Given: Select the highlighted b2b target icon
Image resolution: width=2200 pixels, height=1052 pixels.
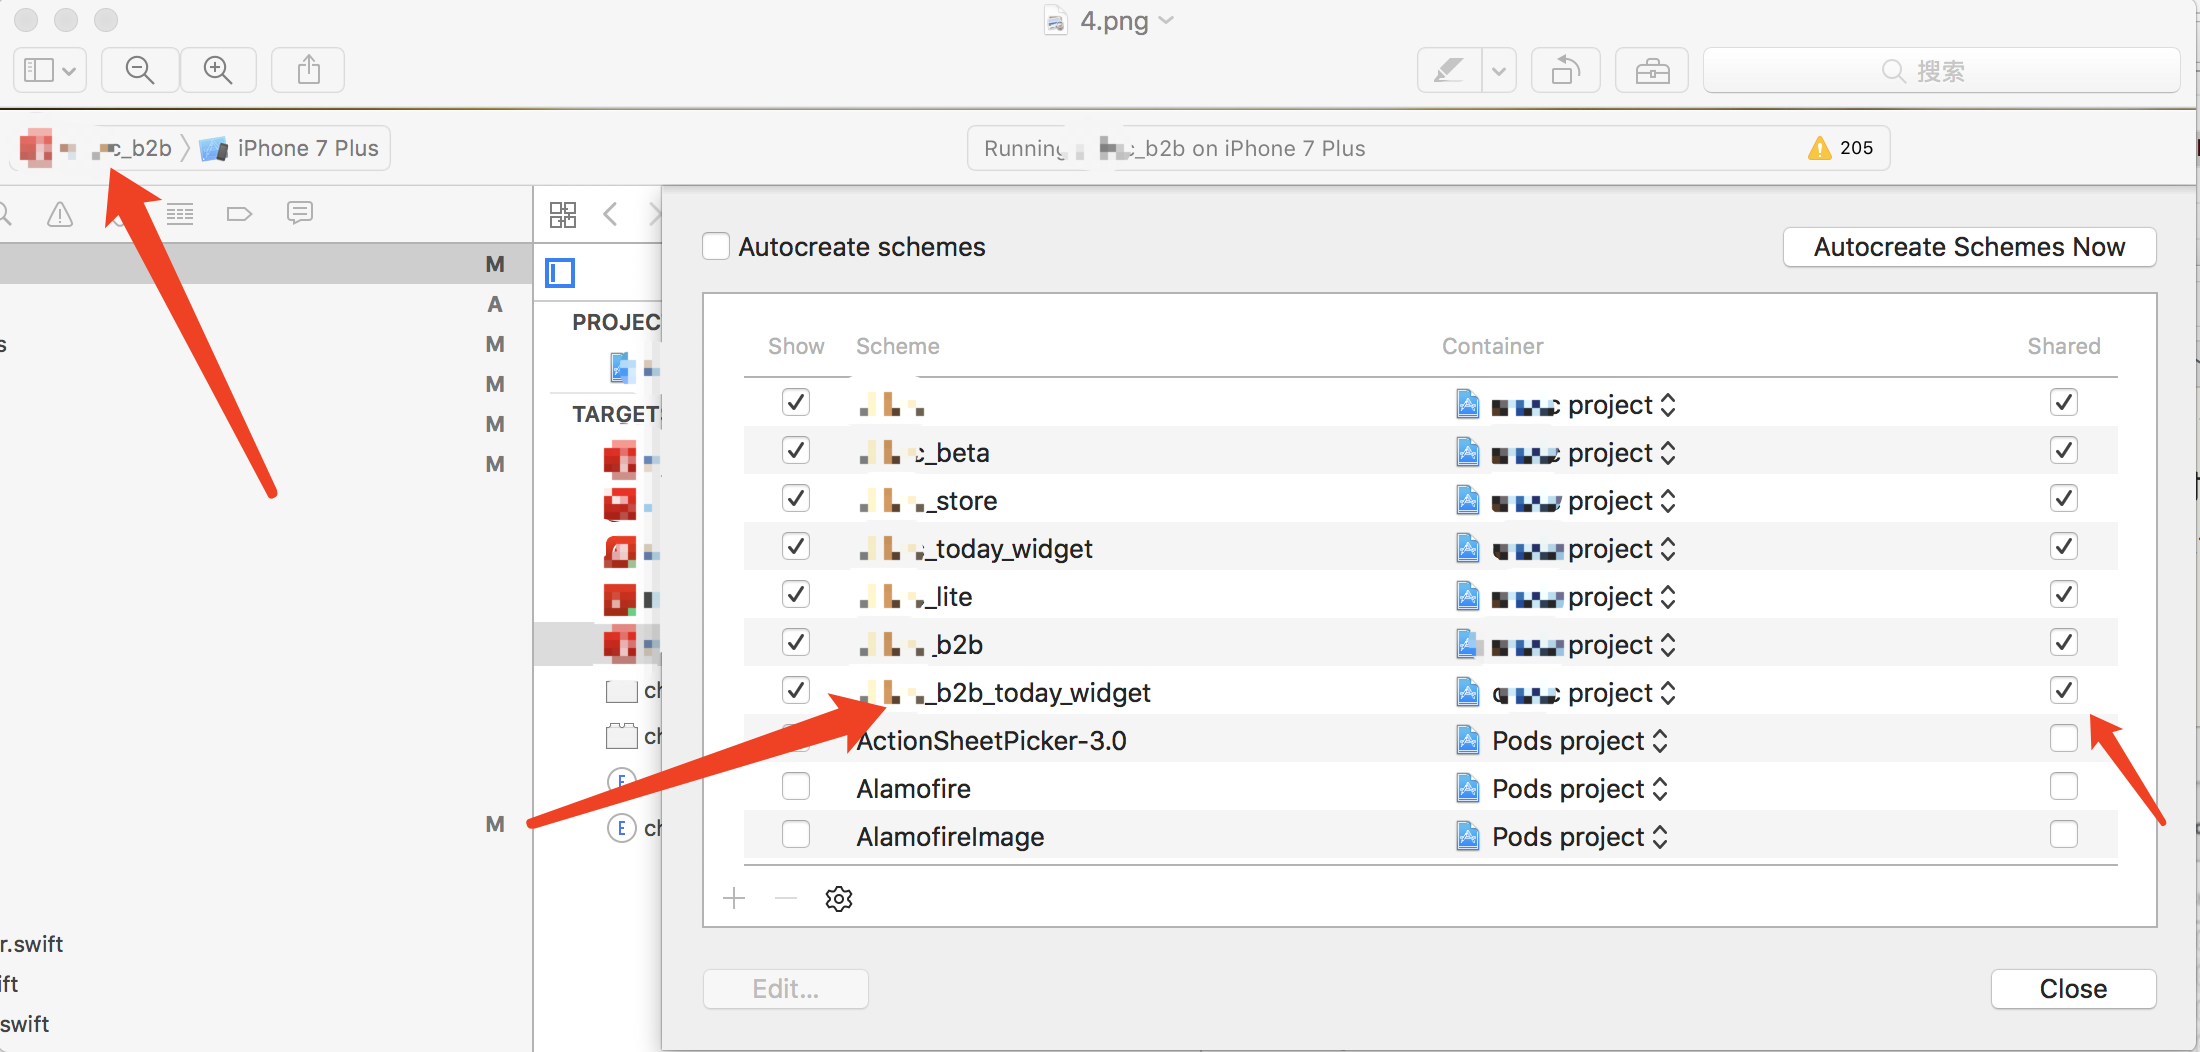Looking at the screenshot, I should coord(620,644).
